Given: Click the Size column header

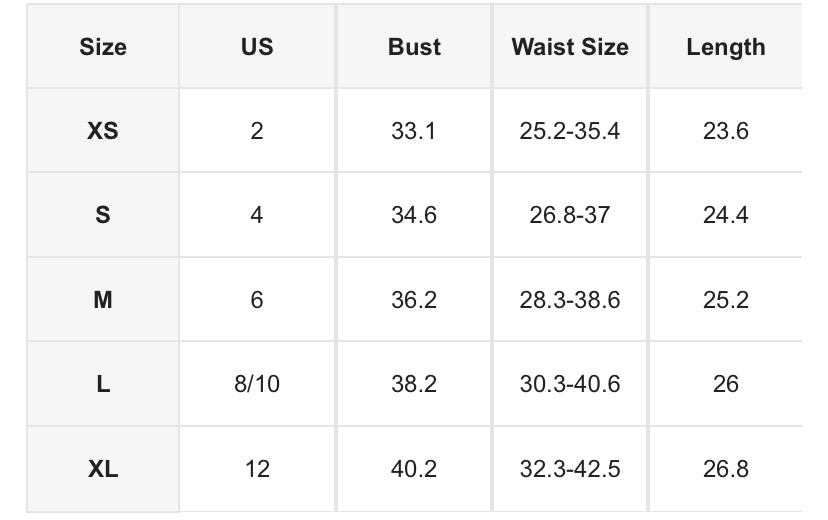Looking at the screenshot, I should 103,47.
